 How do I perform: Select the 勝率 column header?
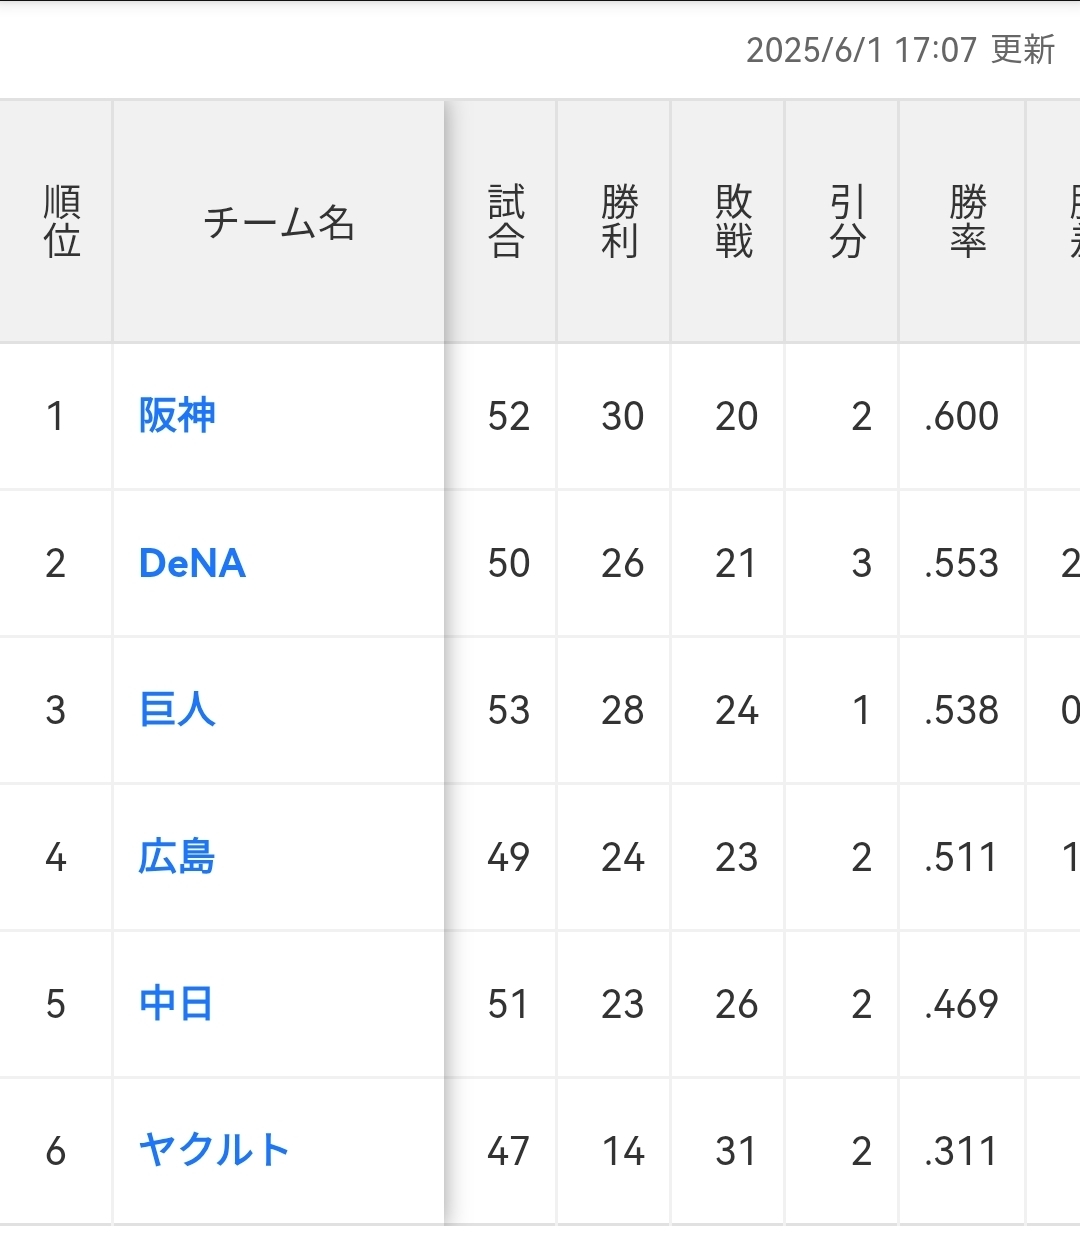tap(967, 222)
